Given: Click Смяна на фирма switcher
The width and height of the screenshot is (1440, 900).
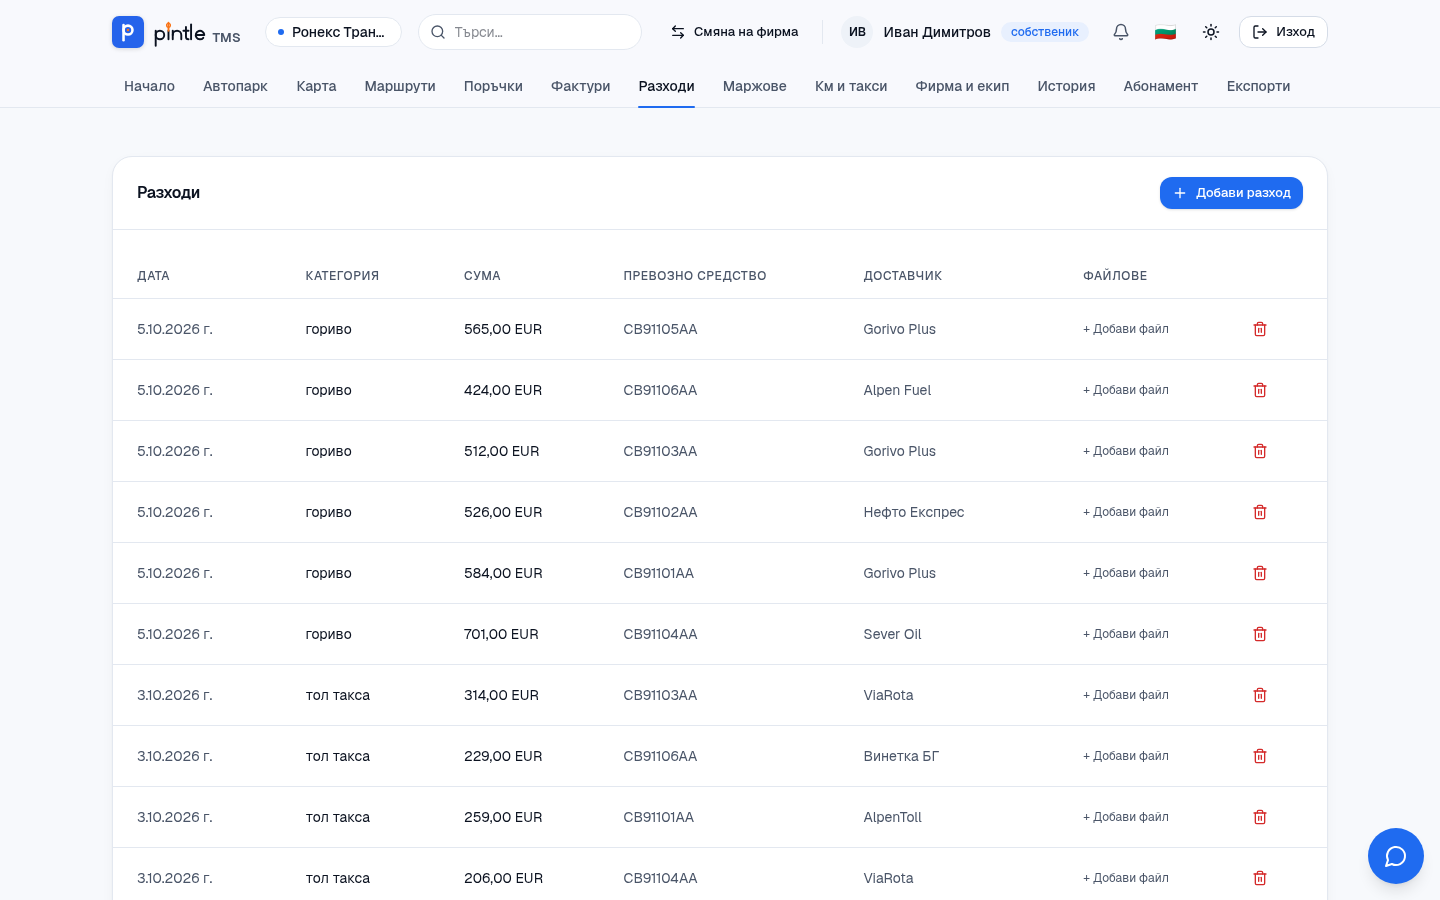Looking at the screenshot, I should (x=734, y=32).
